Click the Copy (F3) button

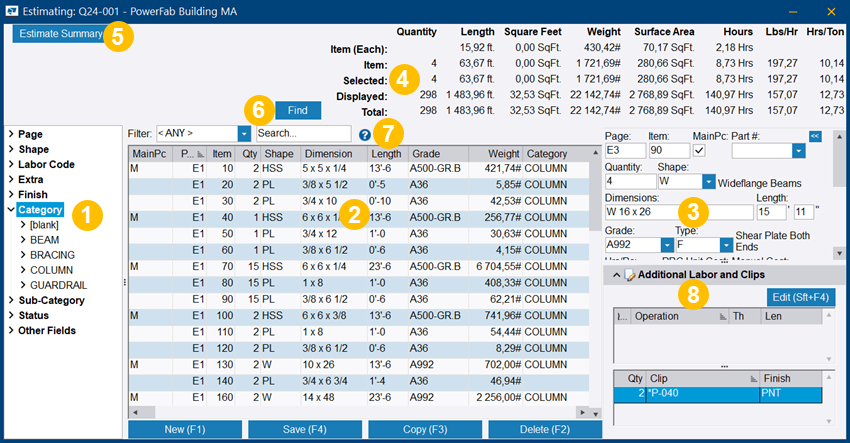[425, 429]
